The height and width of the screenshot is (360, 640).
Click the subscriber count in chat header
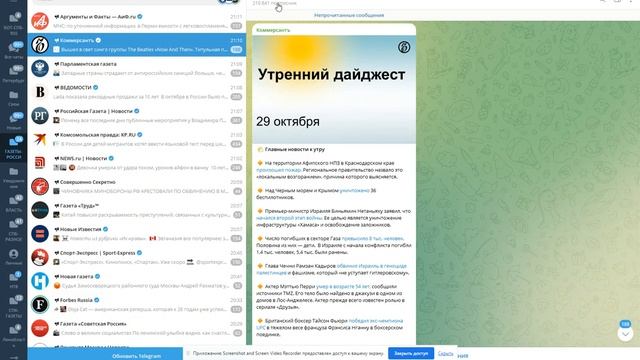tap(274, 3)
